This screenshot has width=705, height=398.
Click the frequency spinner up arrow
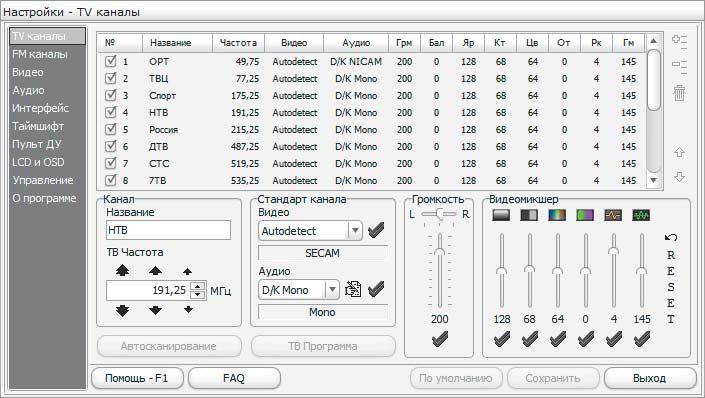pyautogui.click(x=198, y=286)
